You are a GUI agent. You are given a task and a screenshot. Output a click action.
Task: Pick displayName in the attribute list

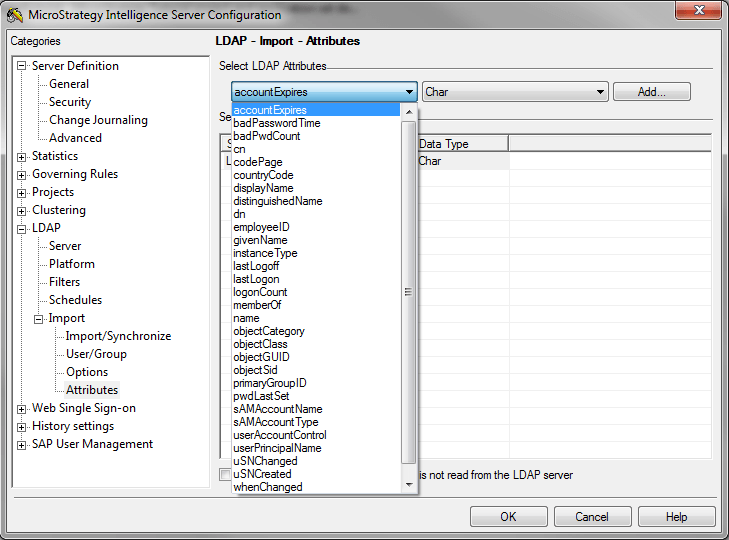click(316, 188)
